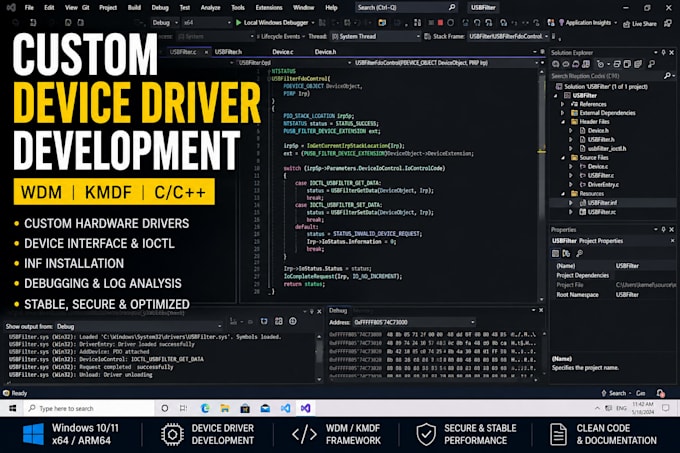
Task: Launch Microsoft Edge from the taskbar
Action: [x=205, y=408]
